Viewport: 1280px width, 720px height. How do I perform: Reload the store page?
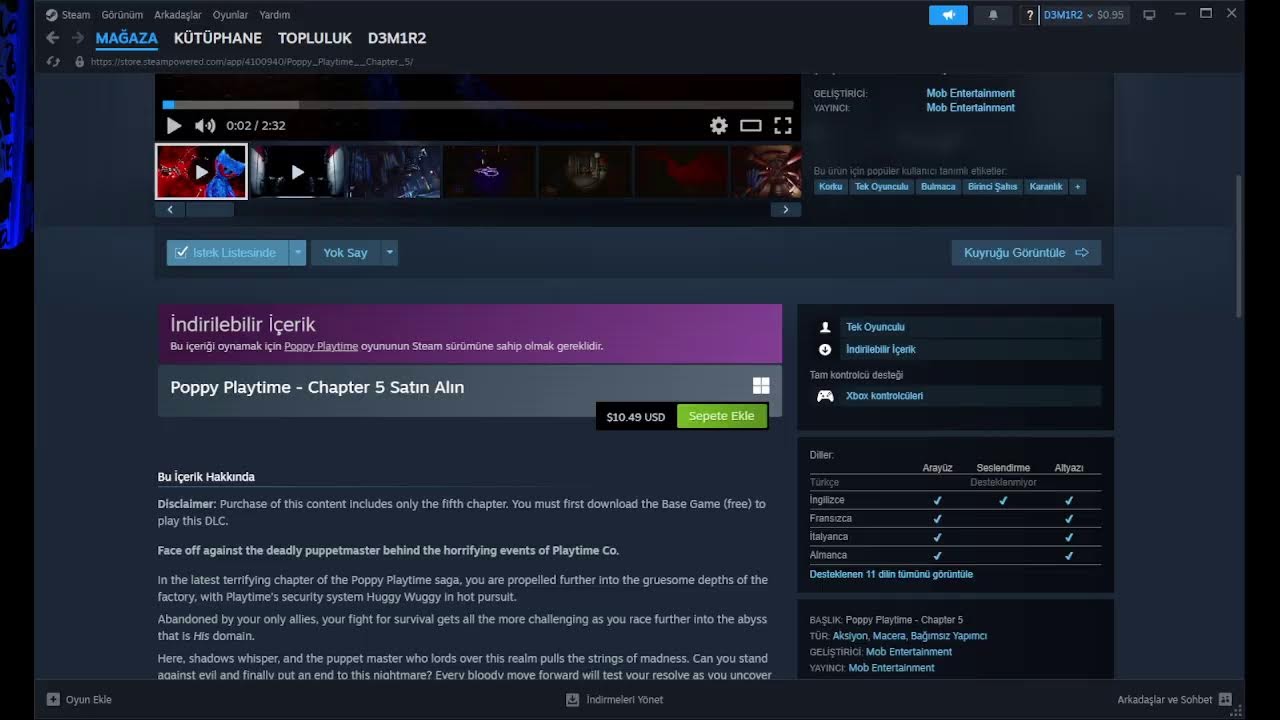(x=54, y=62)
